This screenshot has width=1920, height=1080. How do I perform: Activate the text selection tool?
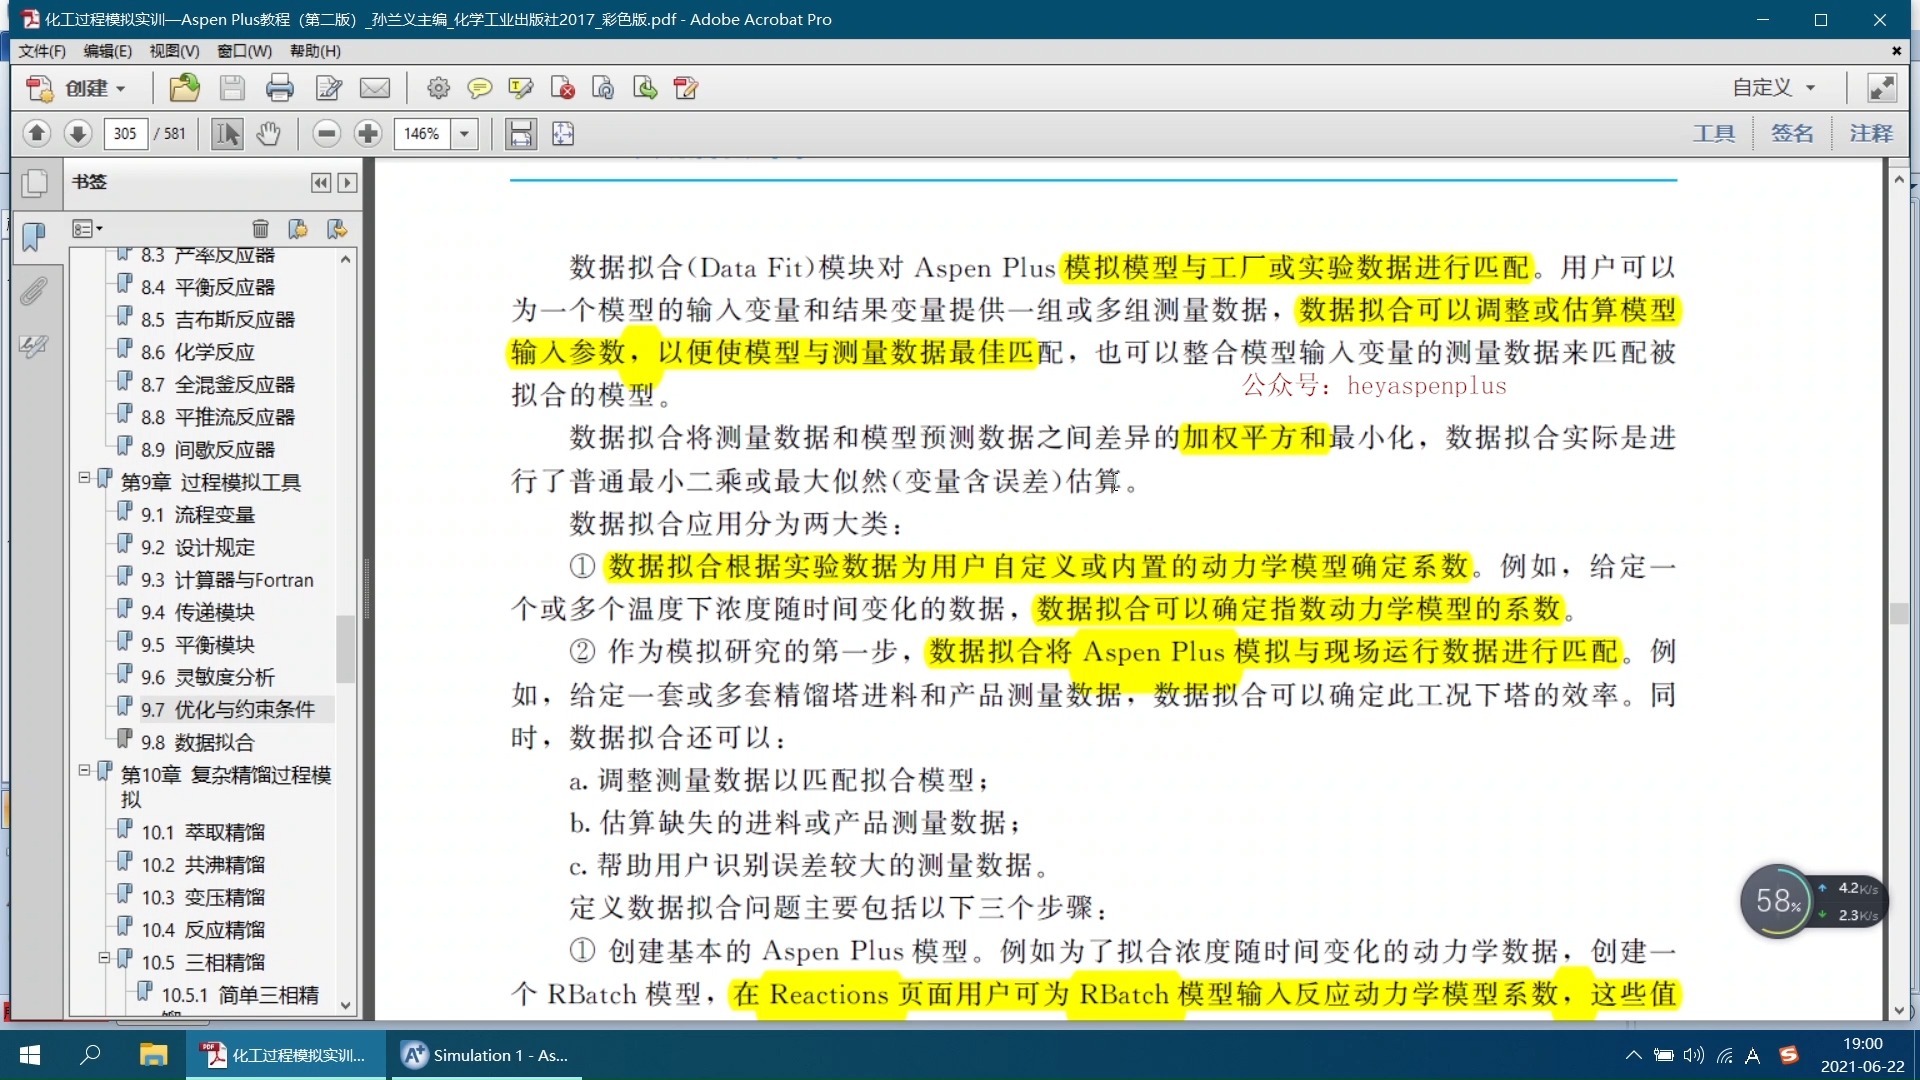click(227, 133)
